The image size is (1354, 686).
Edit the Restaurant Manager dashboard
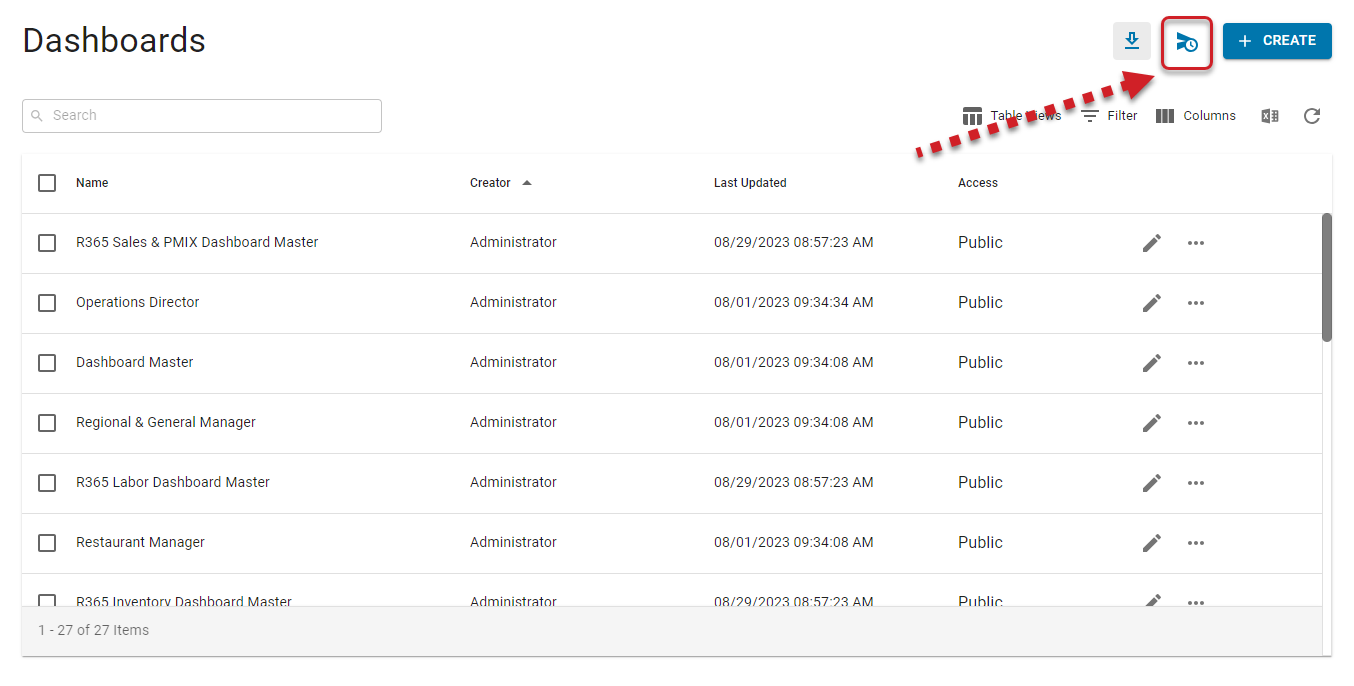[x=1152, y=543]
